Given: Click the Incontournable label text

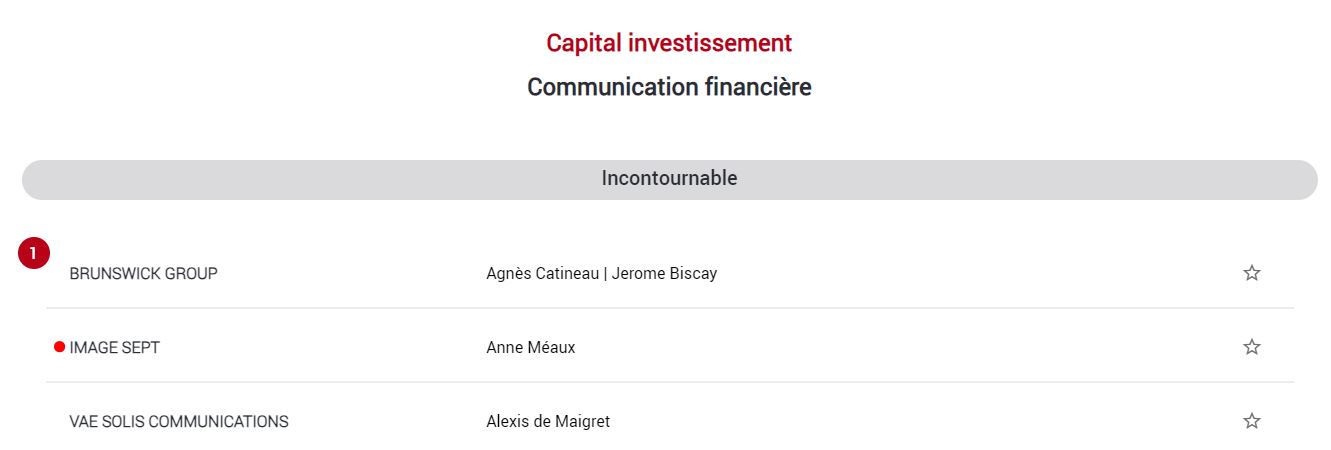Looking at the screenshot, I should (x=669, y=178).
